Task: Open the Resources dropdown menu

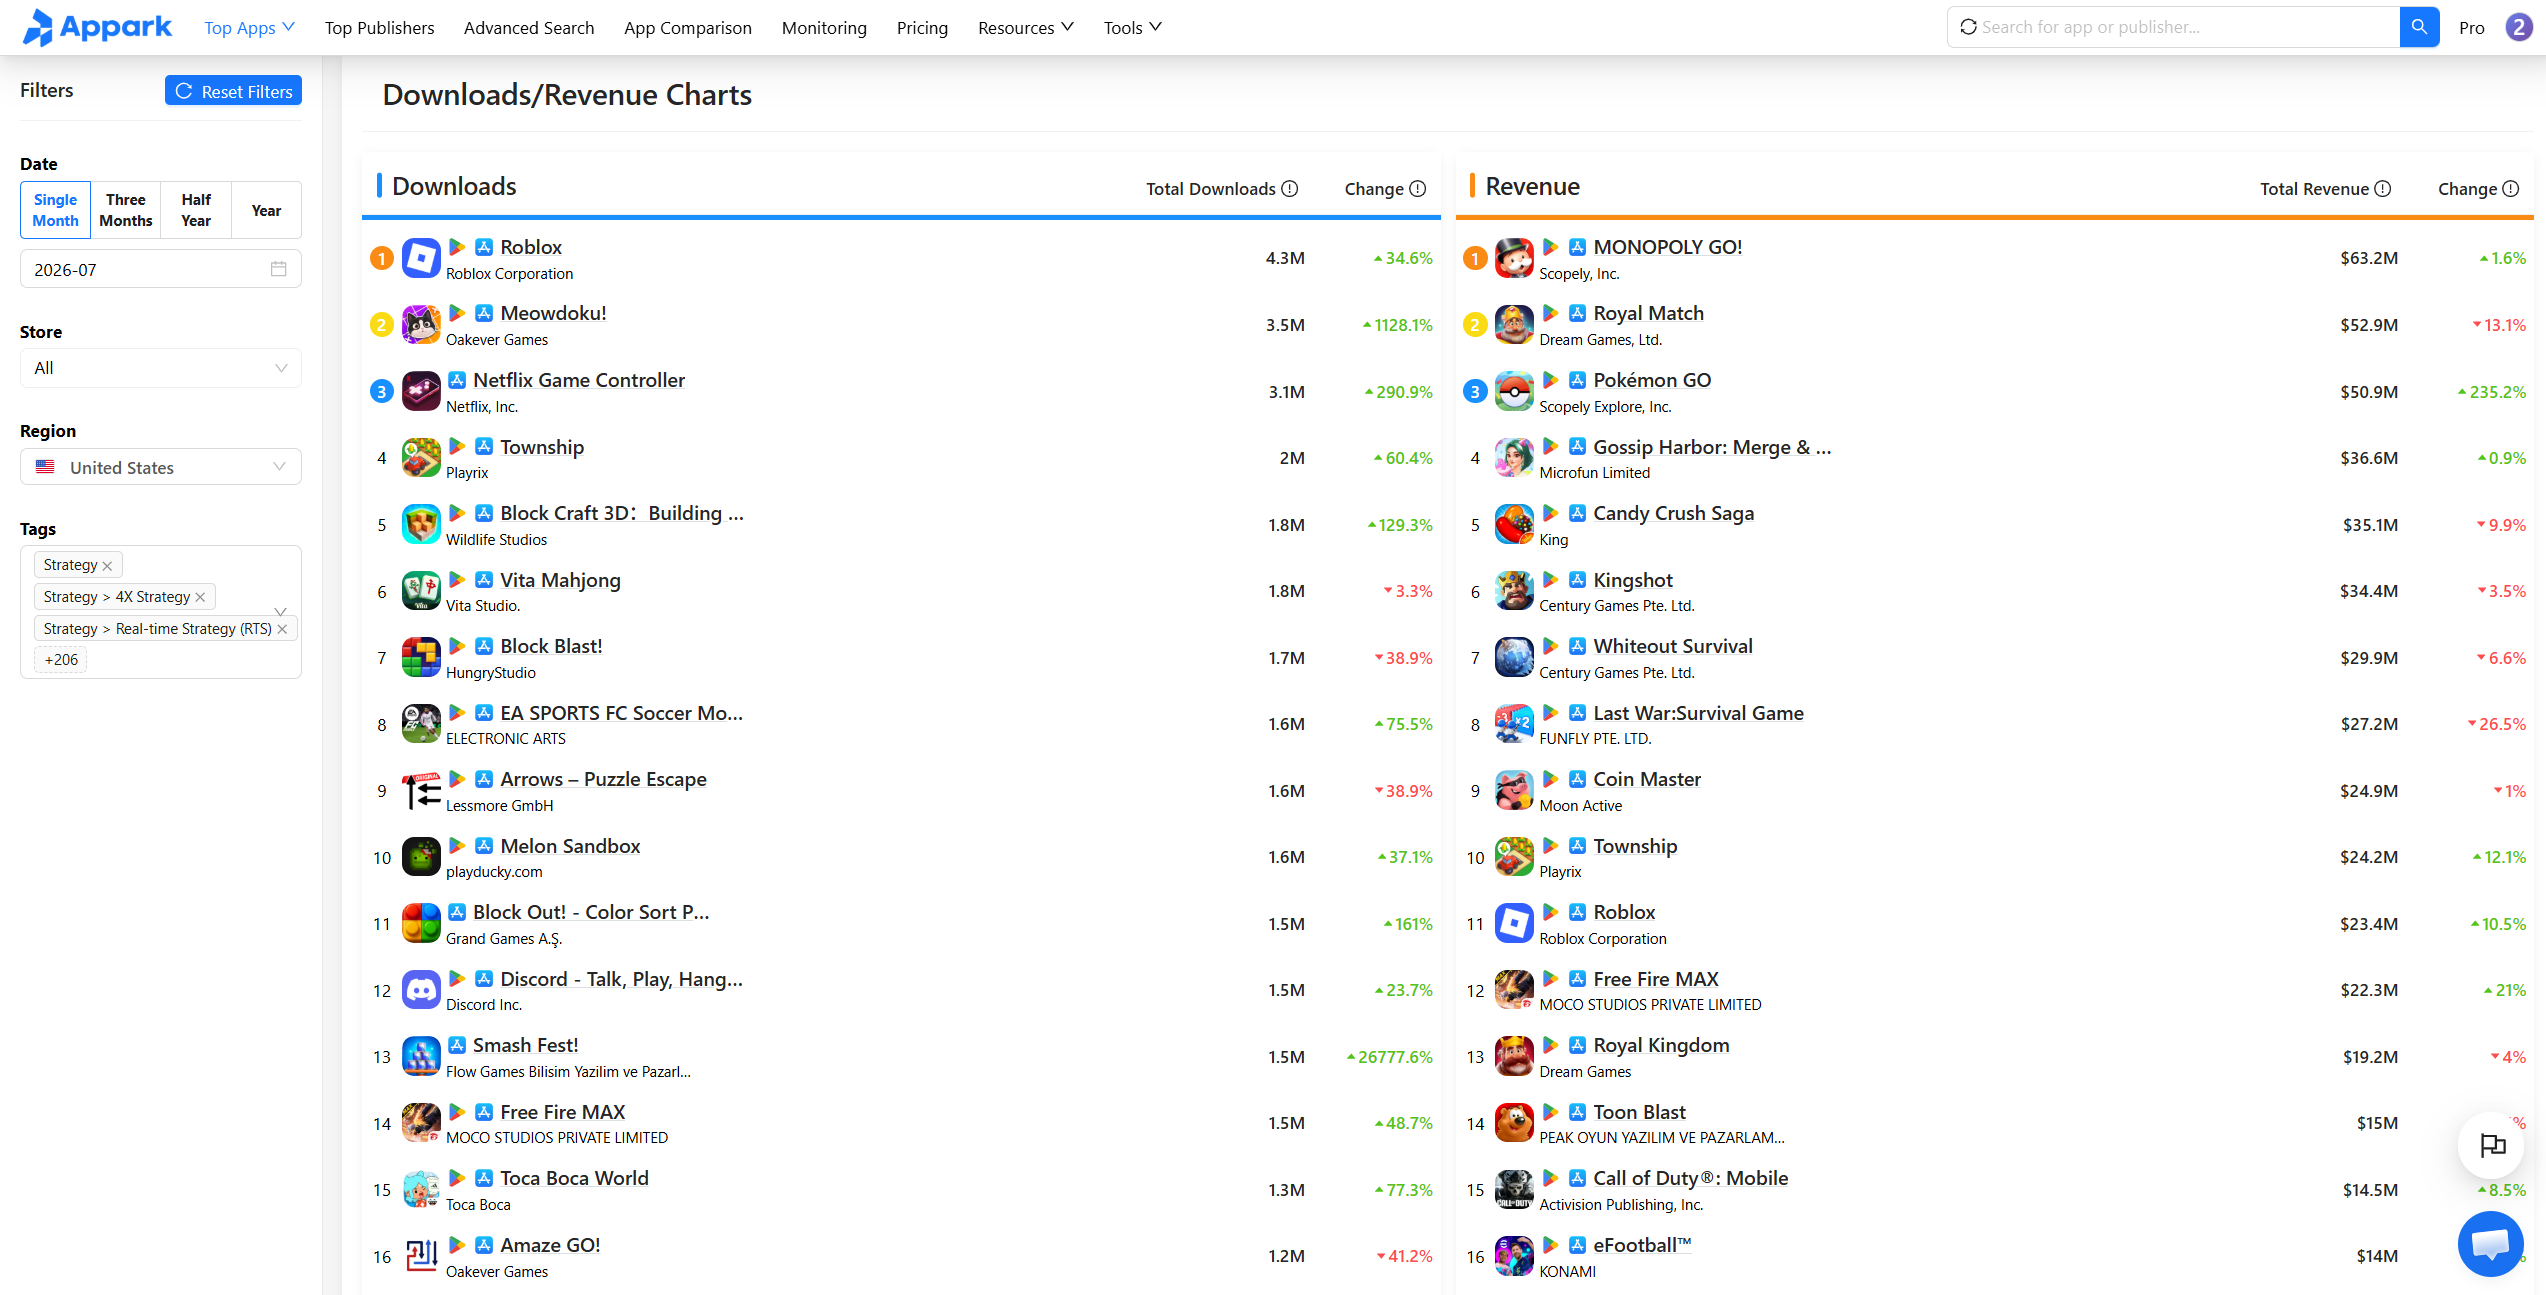Action: pyautogui.click(x=1026, y=28)
